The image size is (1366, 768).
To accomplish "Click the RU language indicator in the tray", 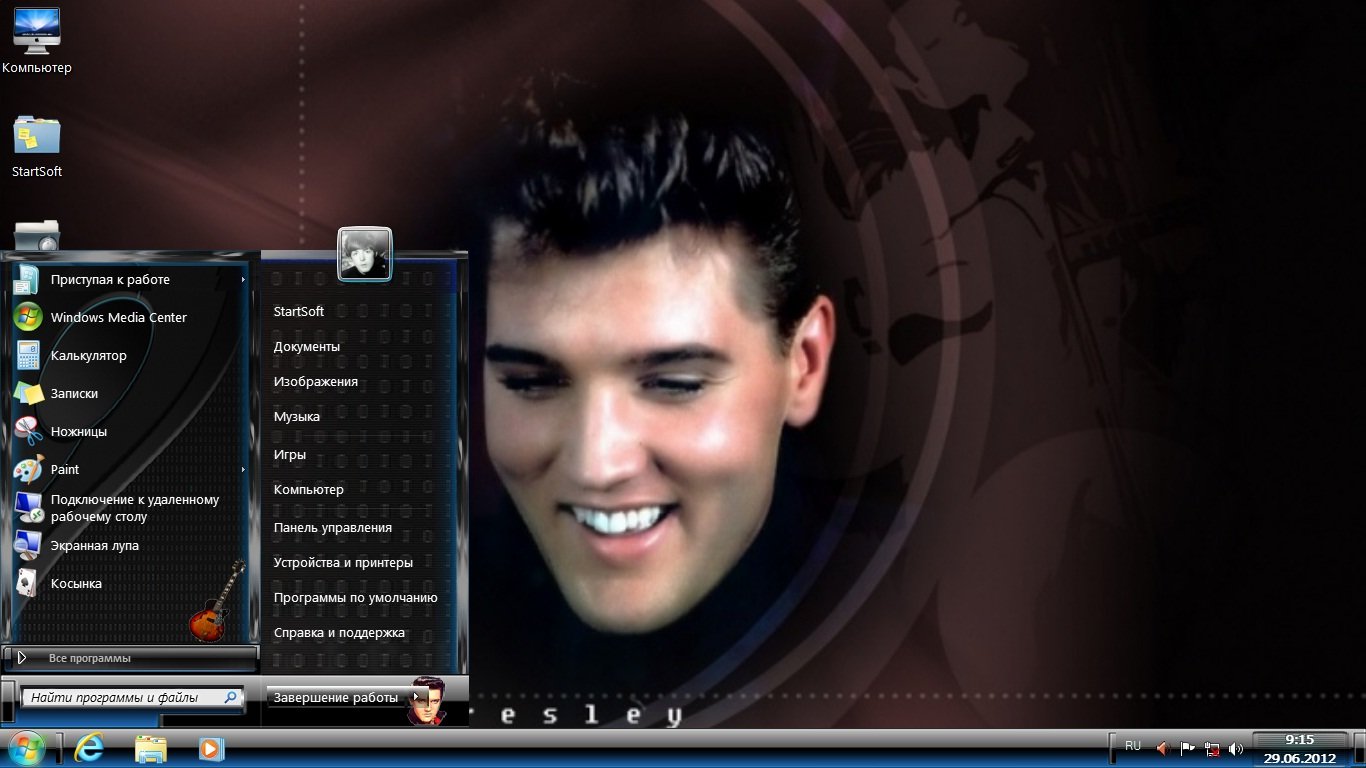I will point(1132,746).
